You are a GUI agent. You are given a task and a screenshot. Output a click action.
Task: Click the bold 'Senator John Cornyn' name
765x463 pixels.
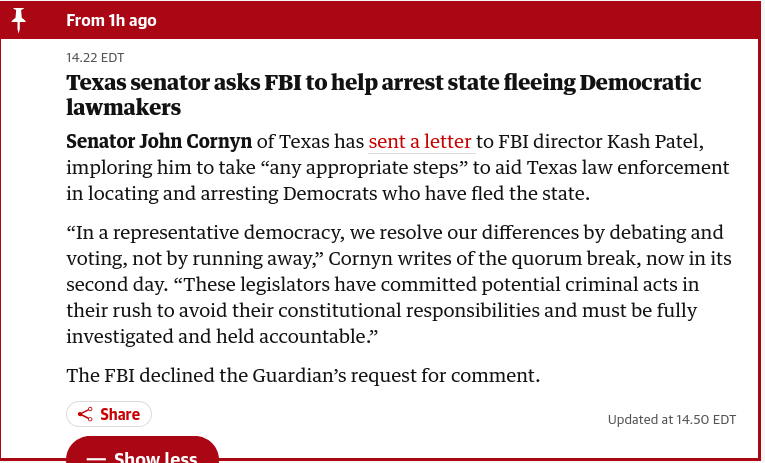pyautogui.click(x=159, y=141)
